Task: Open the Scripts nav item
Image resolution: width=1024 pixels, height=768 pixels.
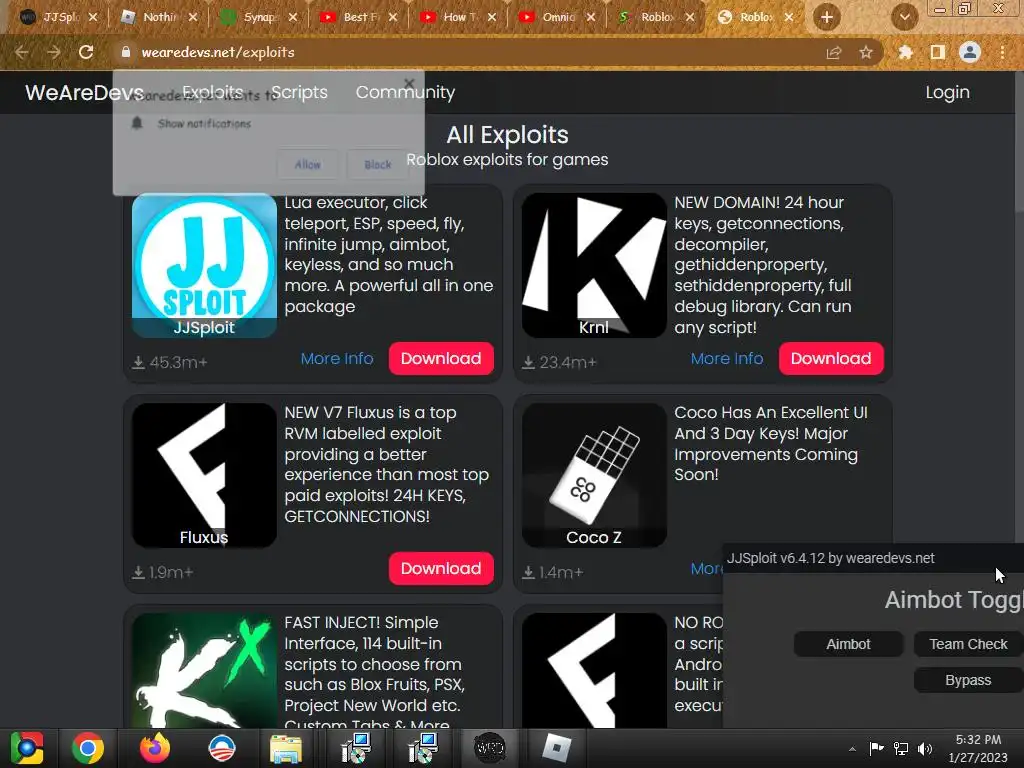Action: point(299,92)
